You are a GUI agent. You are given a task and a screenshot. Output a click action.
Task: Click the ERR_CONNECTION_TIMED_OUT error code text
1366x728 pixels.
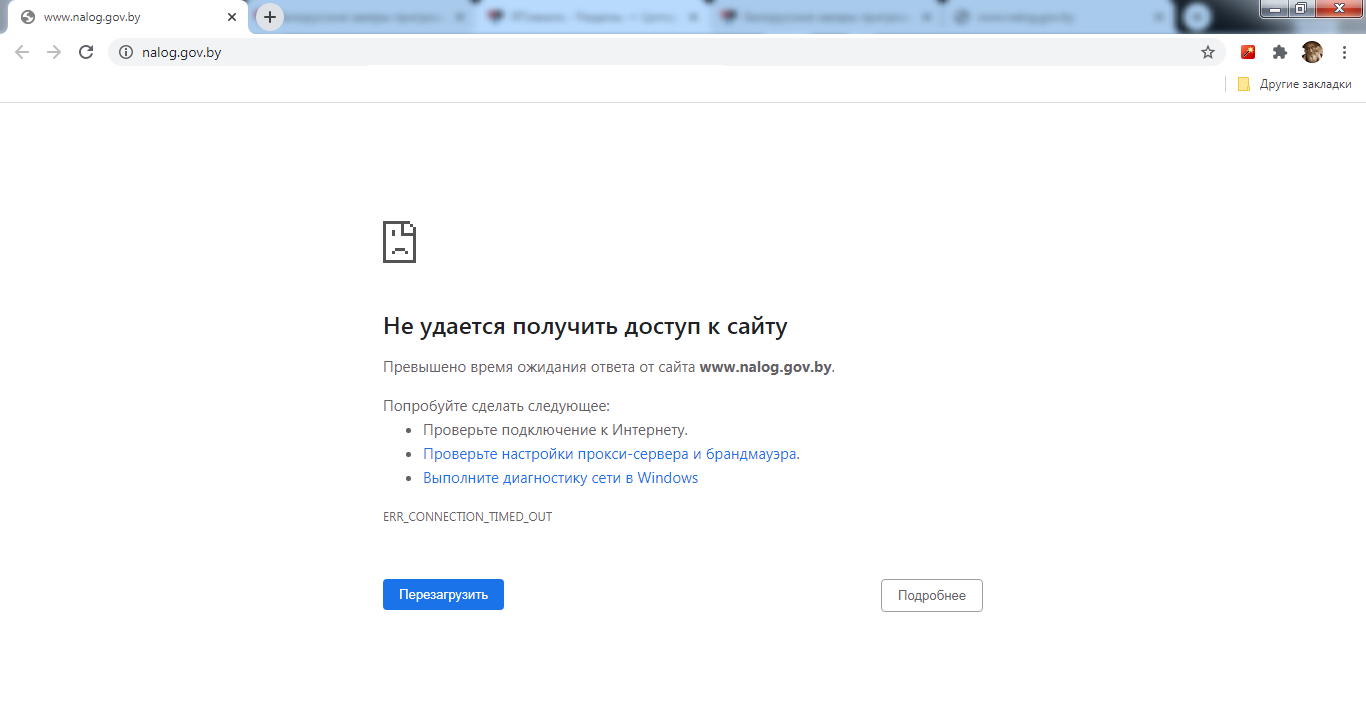click(467, 517)
